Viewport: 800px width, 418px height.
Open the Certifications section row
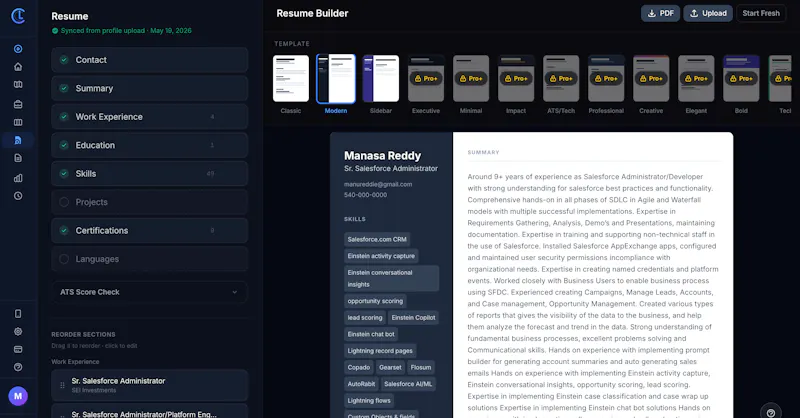point(149,231)
